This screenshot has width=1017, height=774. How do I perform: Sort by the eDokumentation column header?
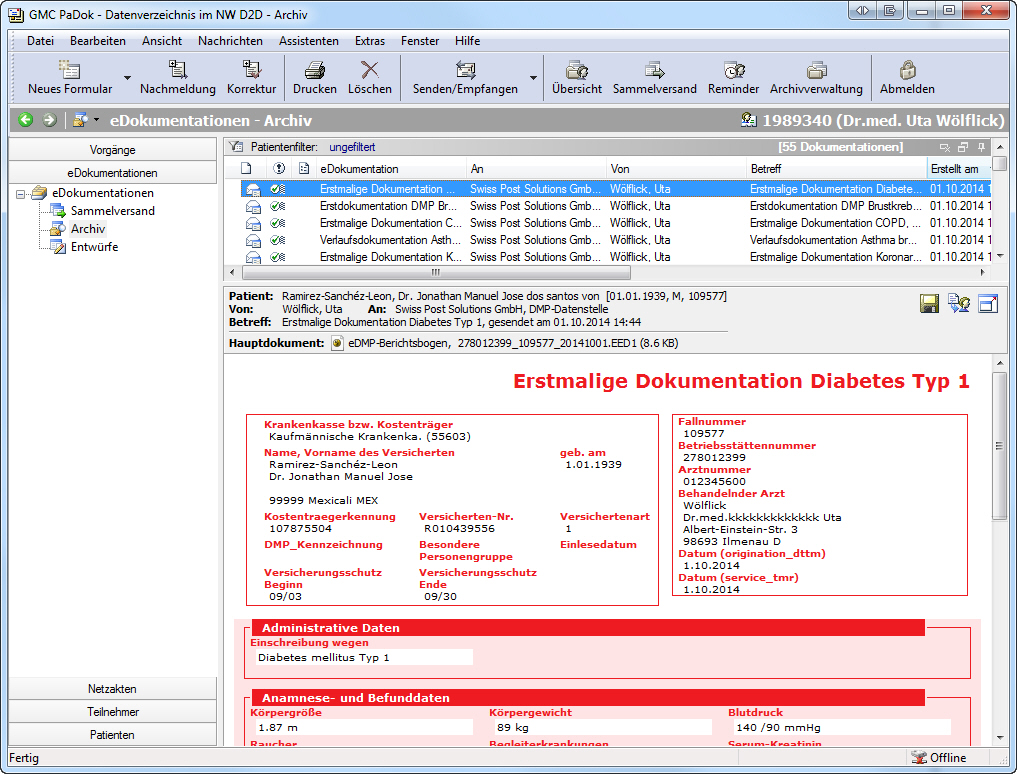(x=391, y=169)
